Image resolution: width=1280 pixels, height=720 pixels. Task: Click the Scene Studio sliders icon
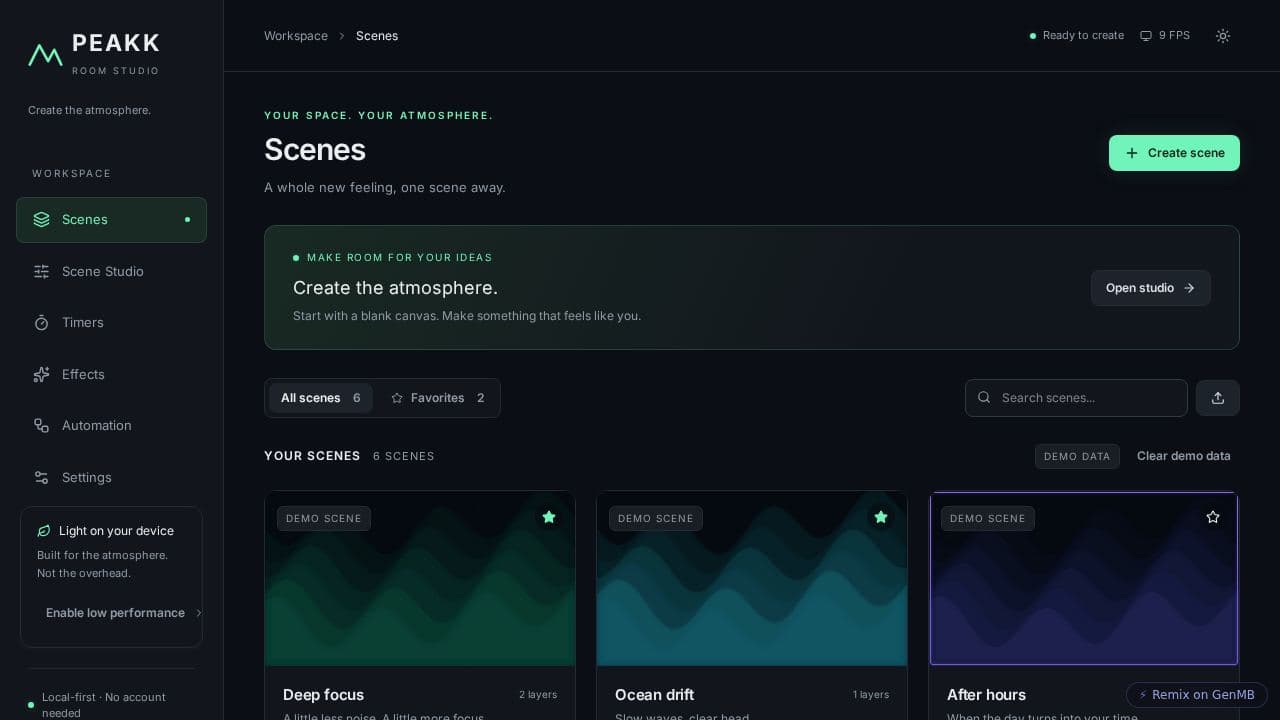coord(41,271)
